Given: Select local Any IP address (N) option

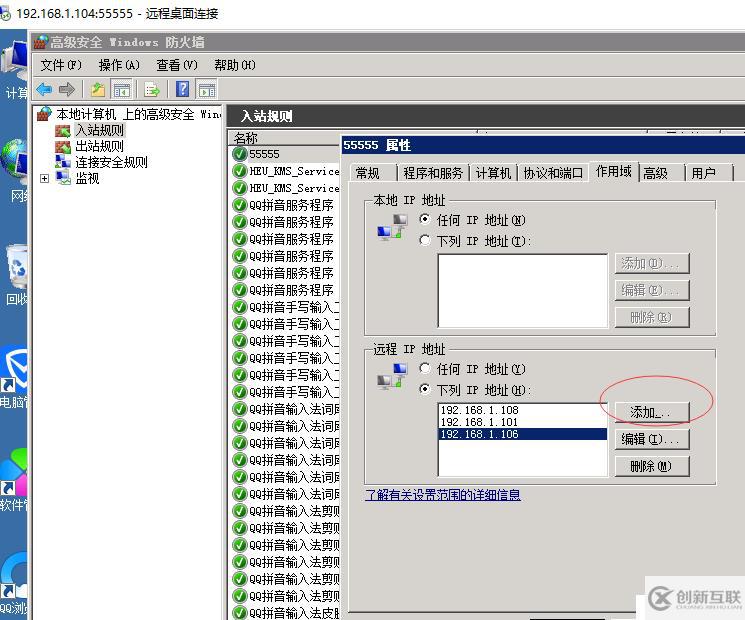Looking at the screenshot, I should click(425, 219).
